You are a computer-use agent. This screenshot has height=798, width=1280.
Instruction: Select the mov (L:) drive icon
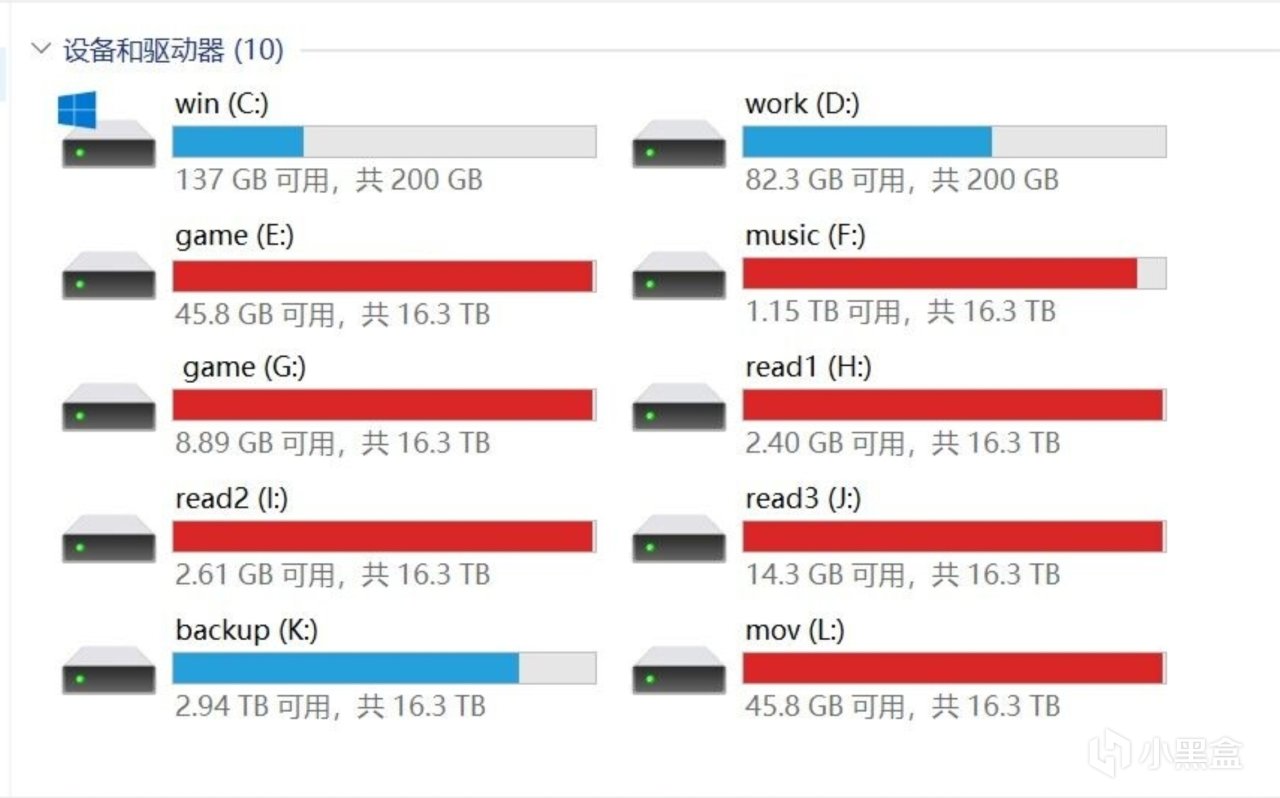click(679, 670)
